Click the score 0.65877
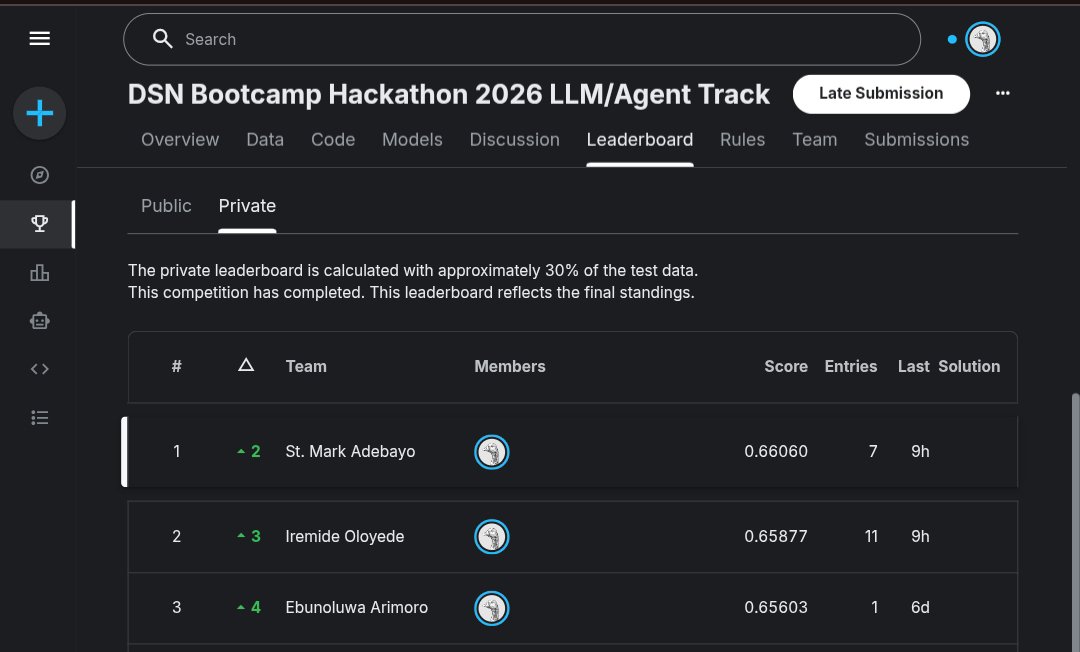This screenshot has width=1080, height=652. (776, 536)
